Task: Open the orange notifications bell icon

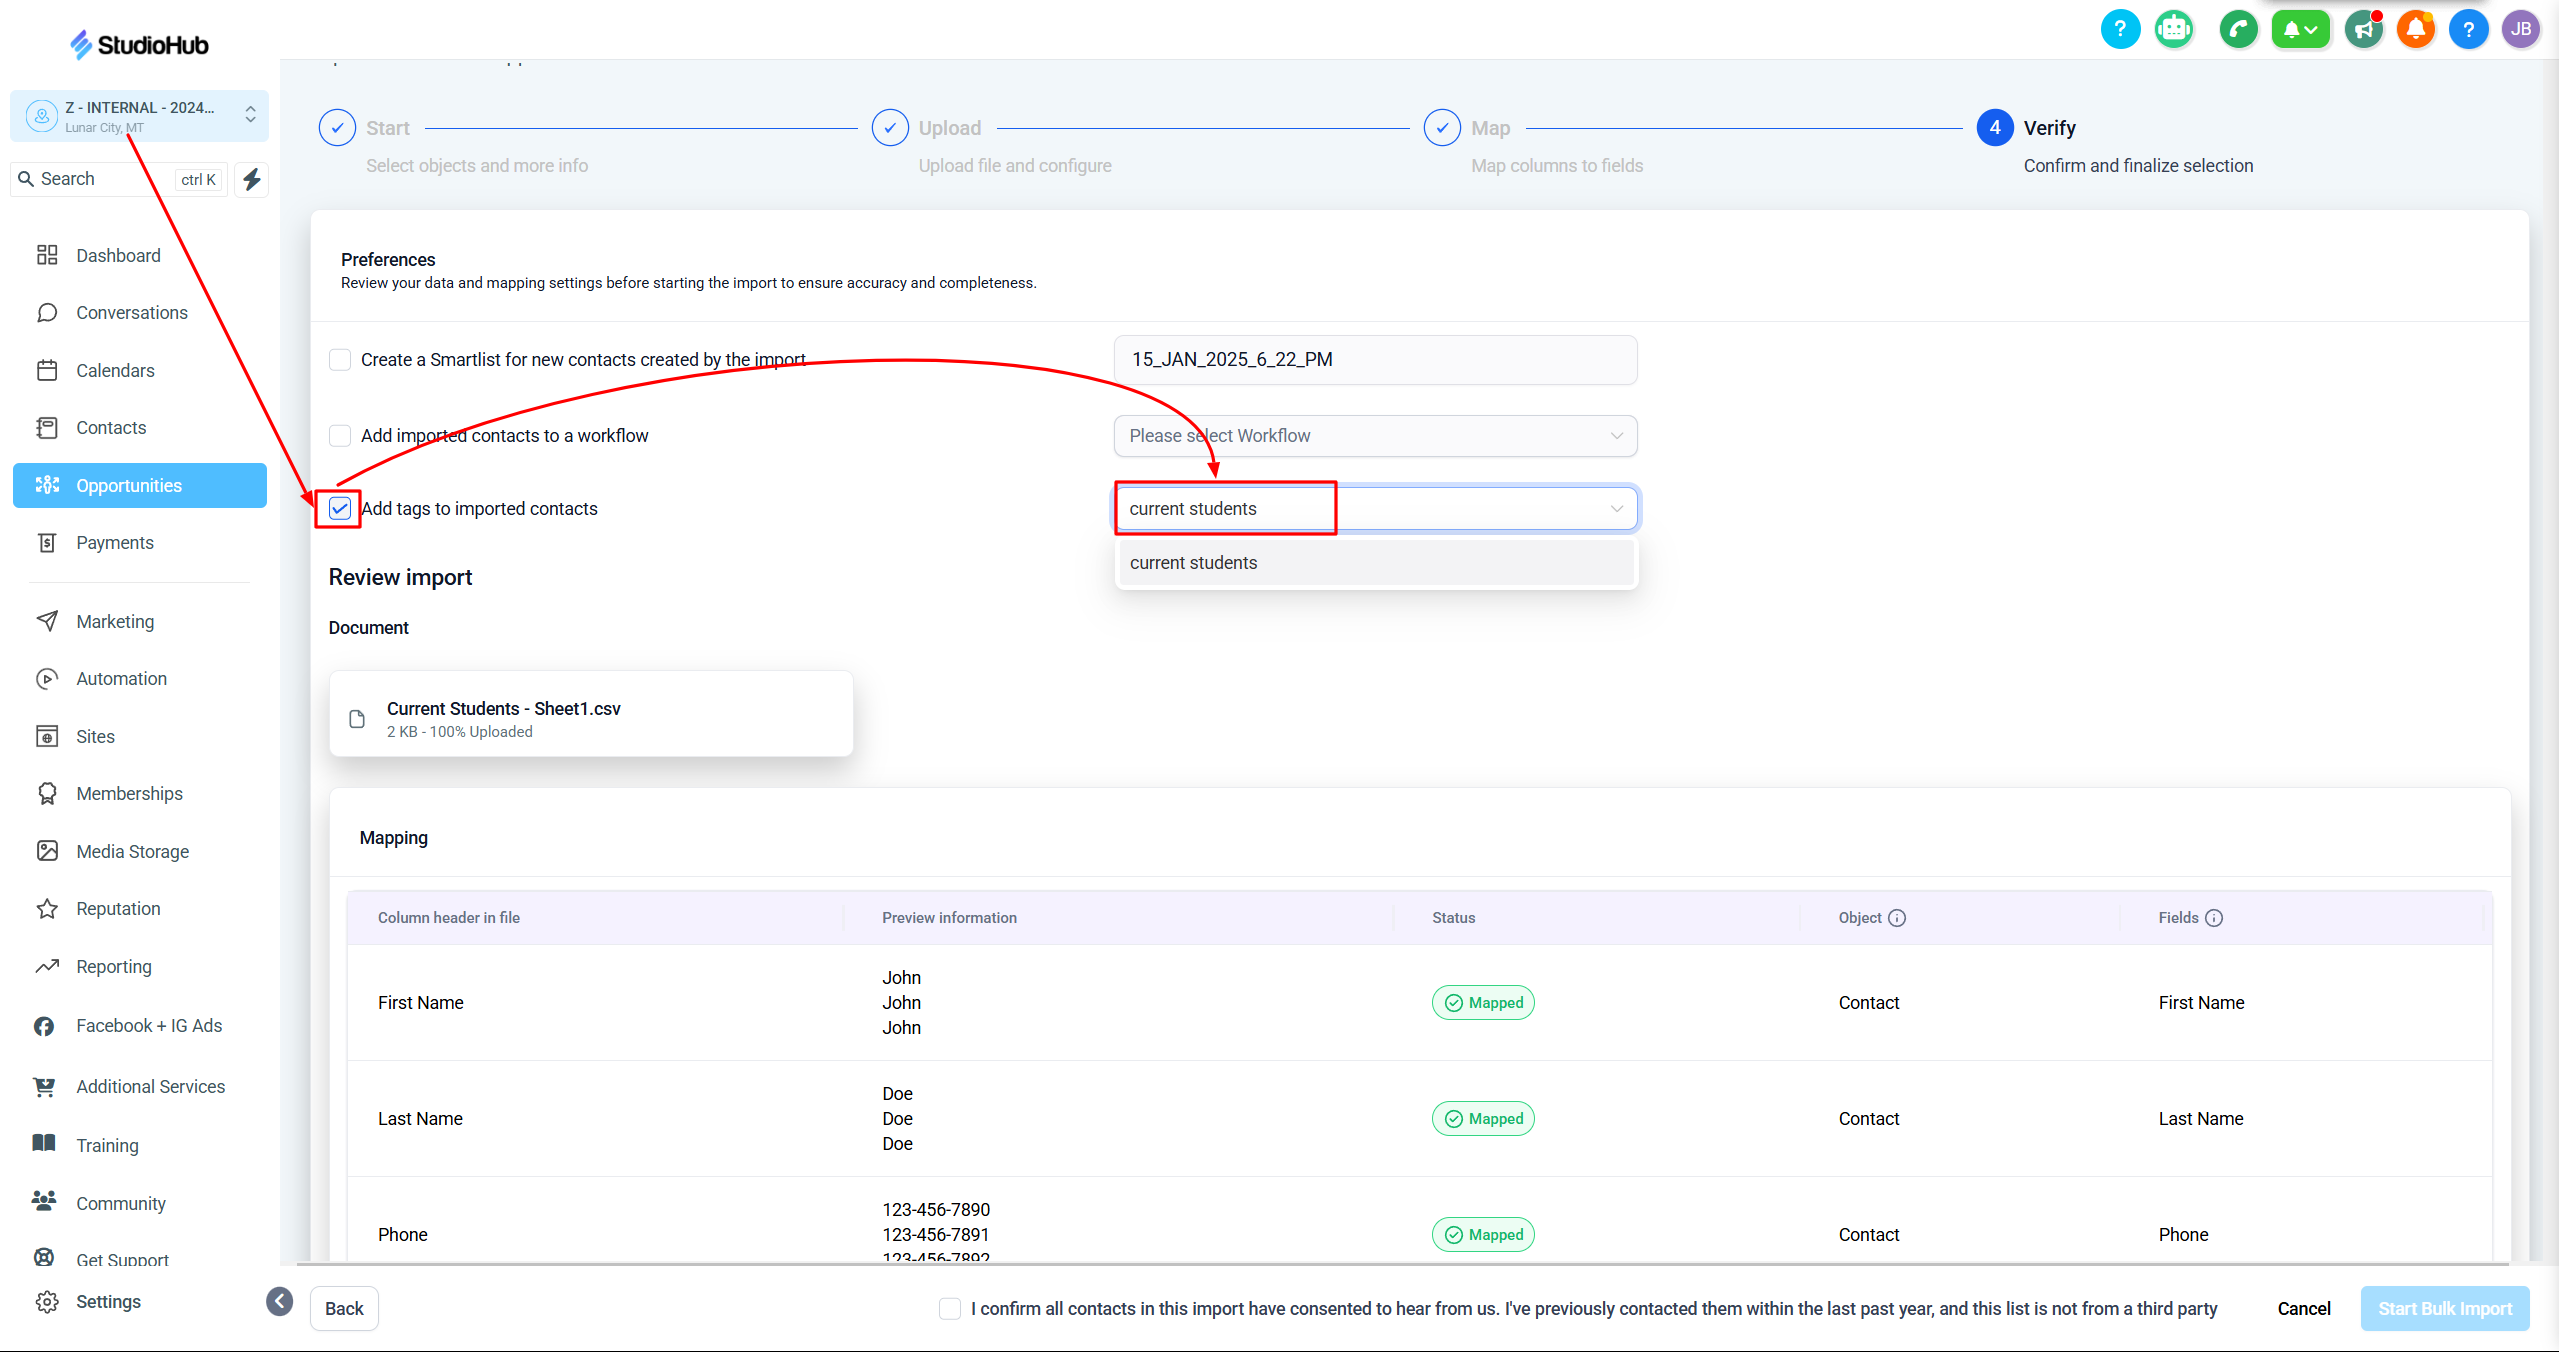Action: click(2416, 29)
